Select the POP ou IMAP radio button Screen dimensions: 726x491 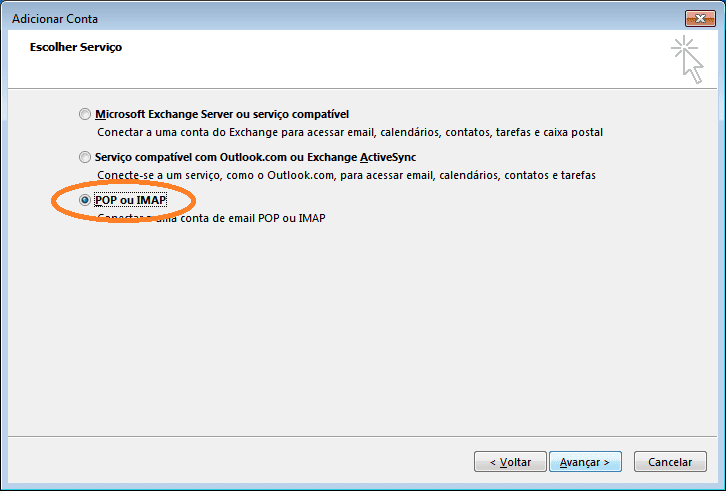click(85, 201)
